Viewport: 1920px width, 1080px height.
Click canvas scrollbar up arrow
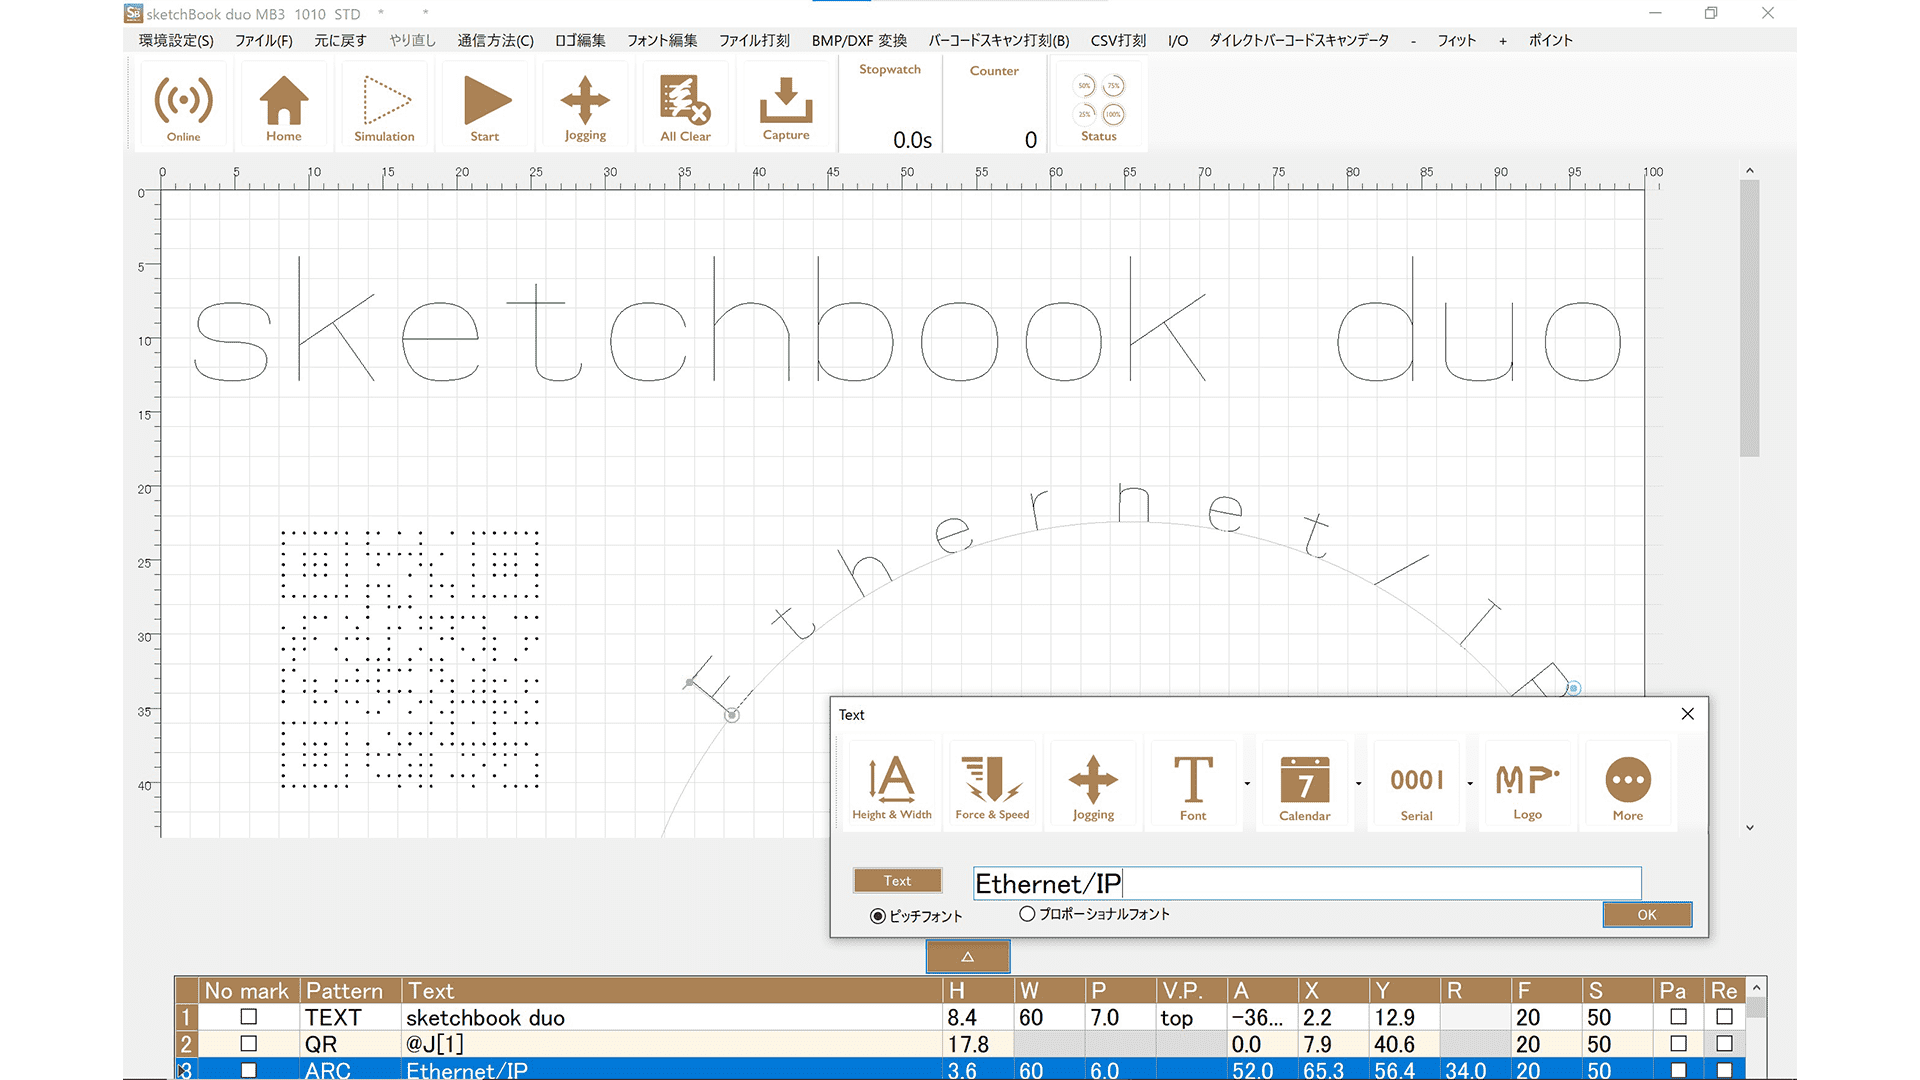tap(1750, 171)
